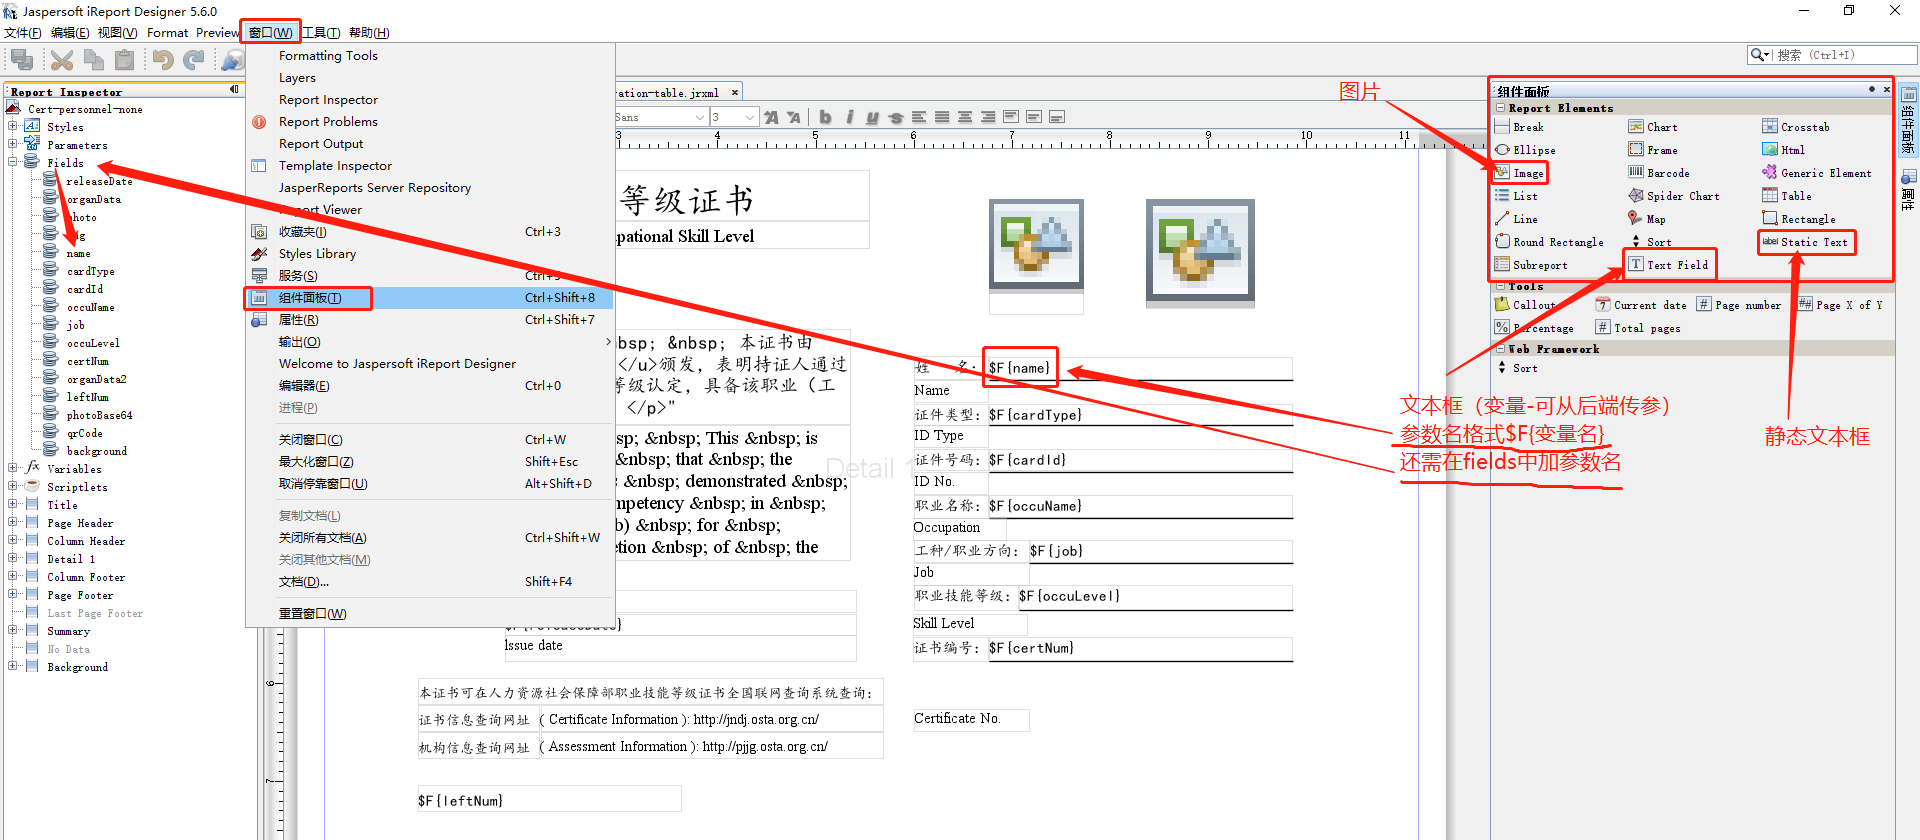
Task: Collapse the Report Elements section
Action: click(1500, 108)
